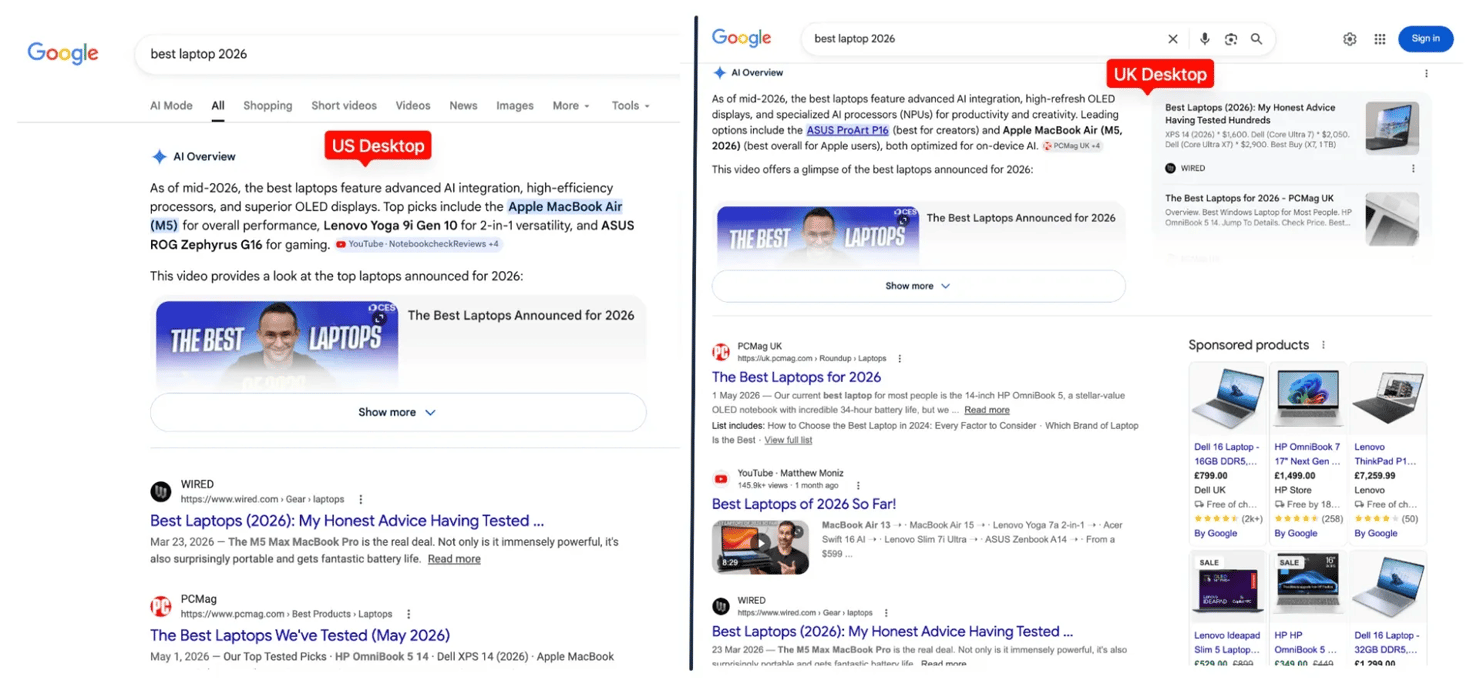Click Read more under US WIRED snippet
The height and width of the screenshot is (687, 1480).
click(454, 559)
